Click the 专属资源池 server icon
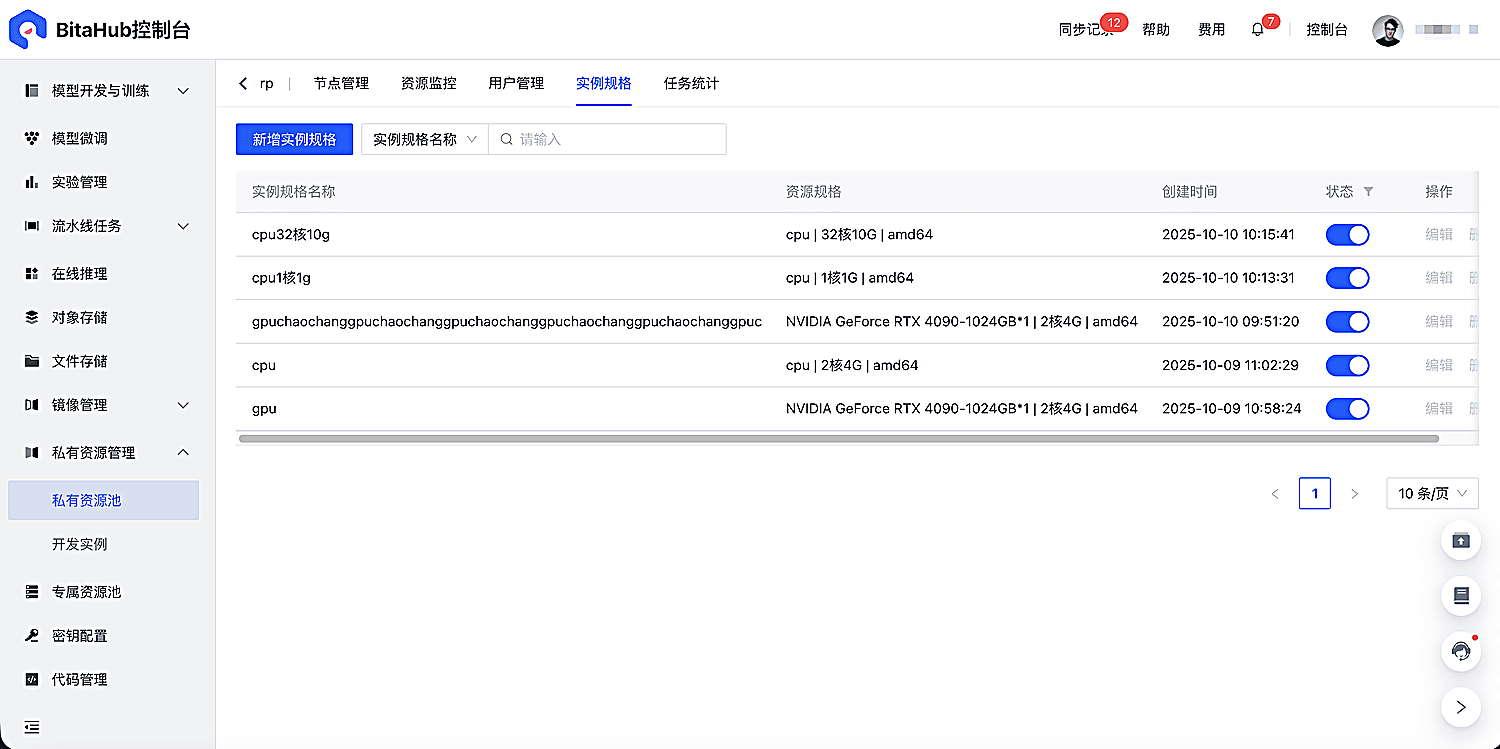This screenshot has width=1500, height=749. coord(32,592)
